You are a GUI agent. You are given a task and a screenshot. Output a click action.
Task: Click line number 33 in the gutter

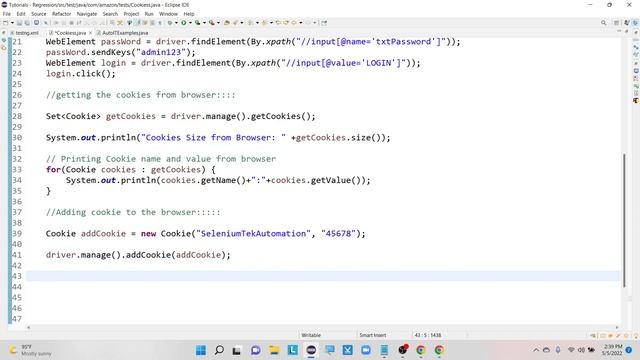(17, 169)
